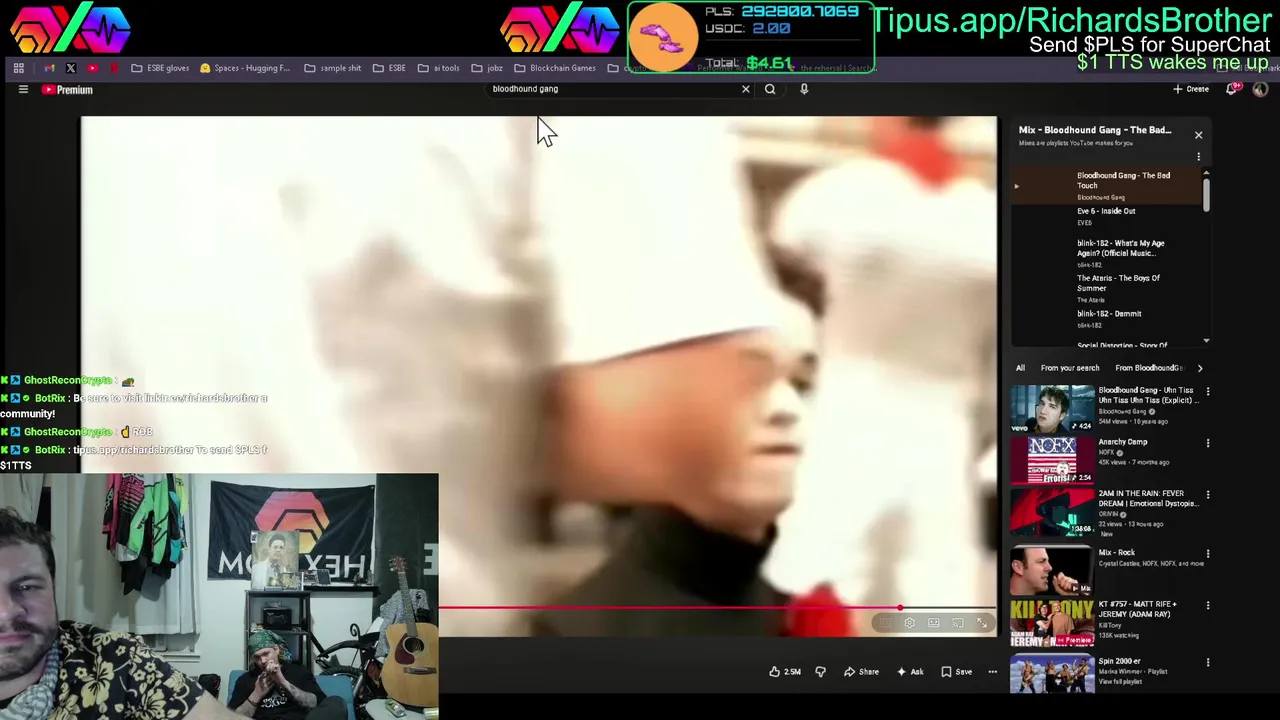Open the Uhn Tiss Uhn Tiss video thumbnail

pos(1052,409)
